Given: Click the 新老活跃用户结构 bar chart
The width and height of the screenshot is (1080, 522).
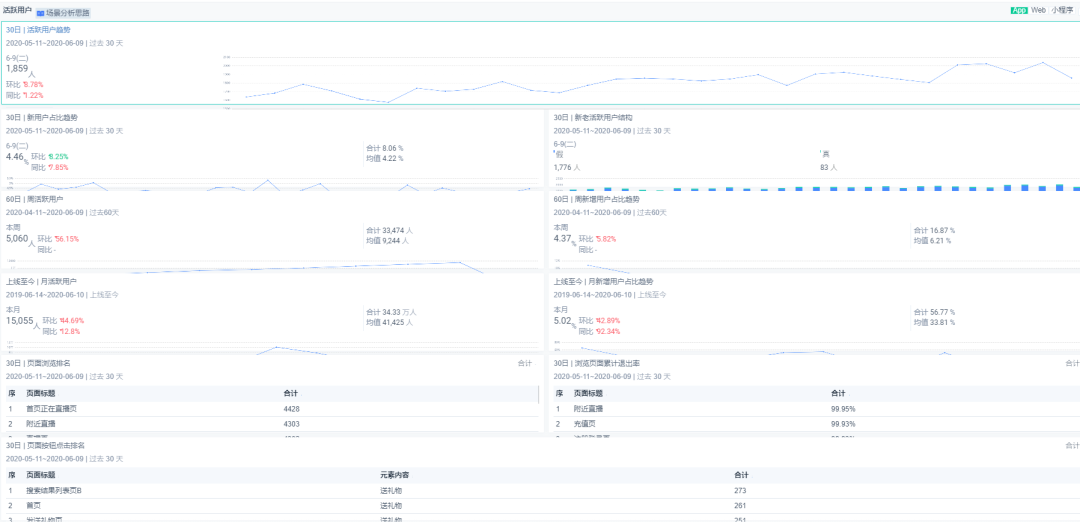Looking at the screenshot, I should click(x=817, y=185).
